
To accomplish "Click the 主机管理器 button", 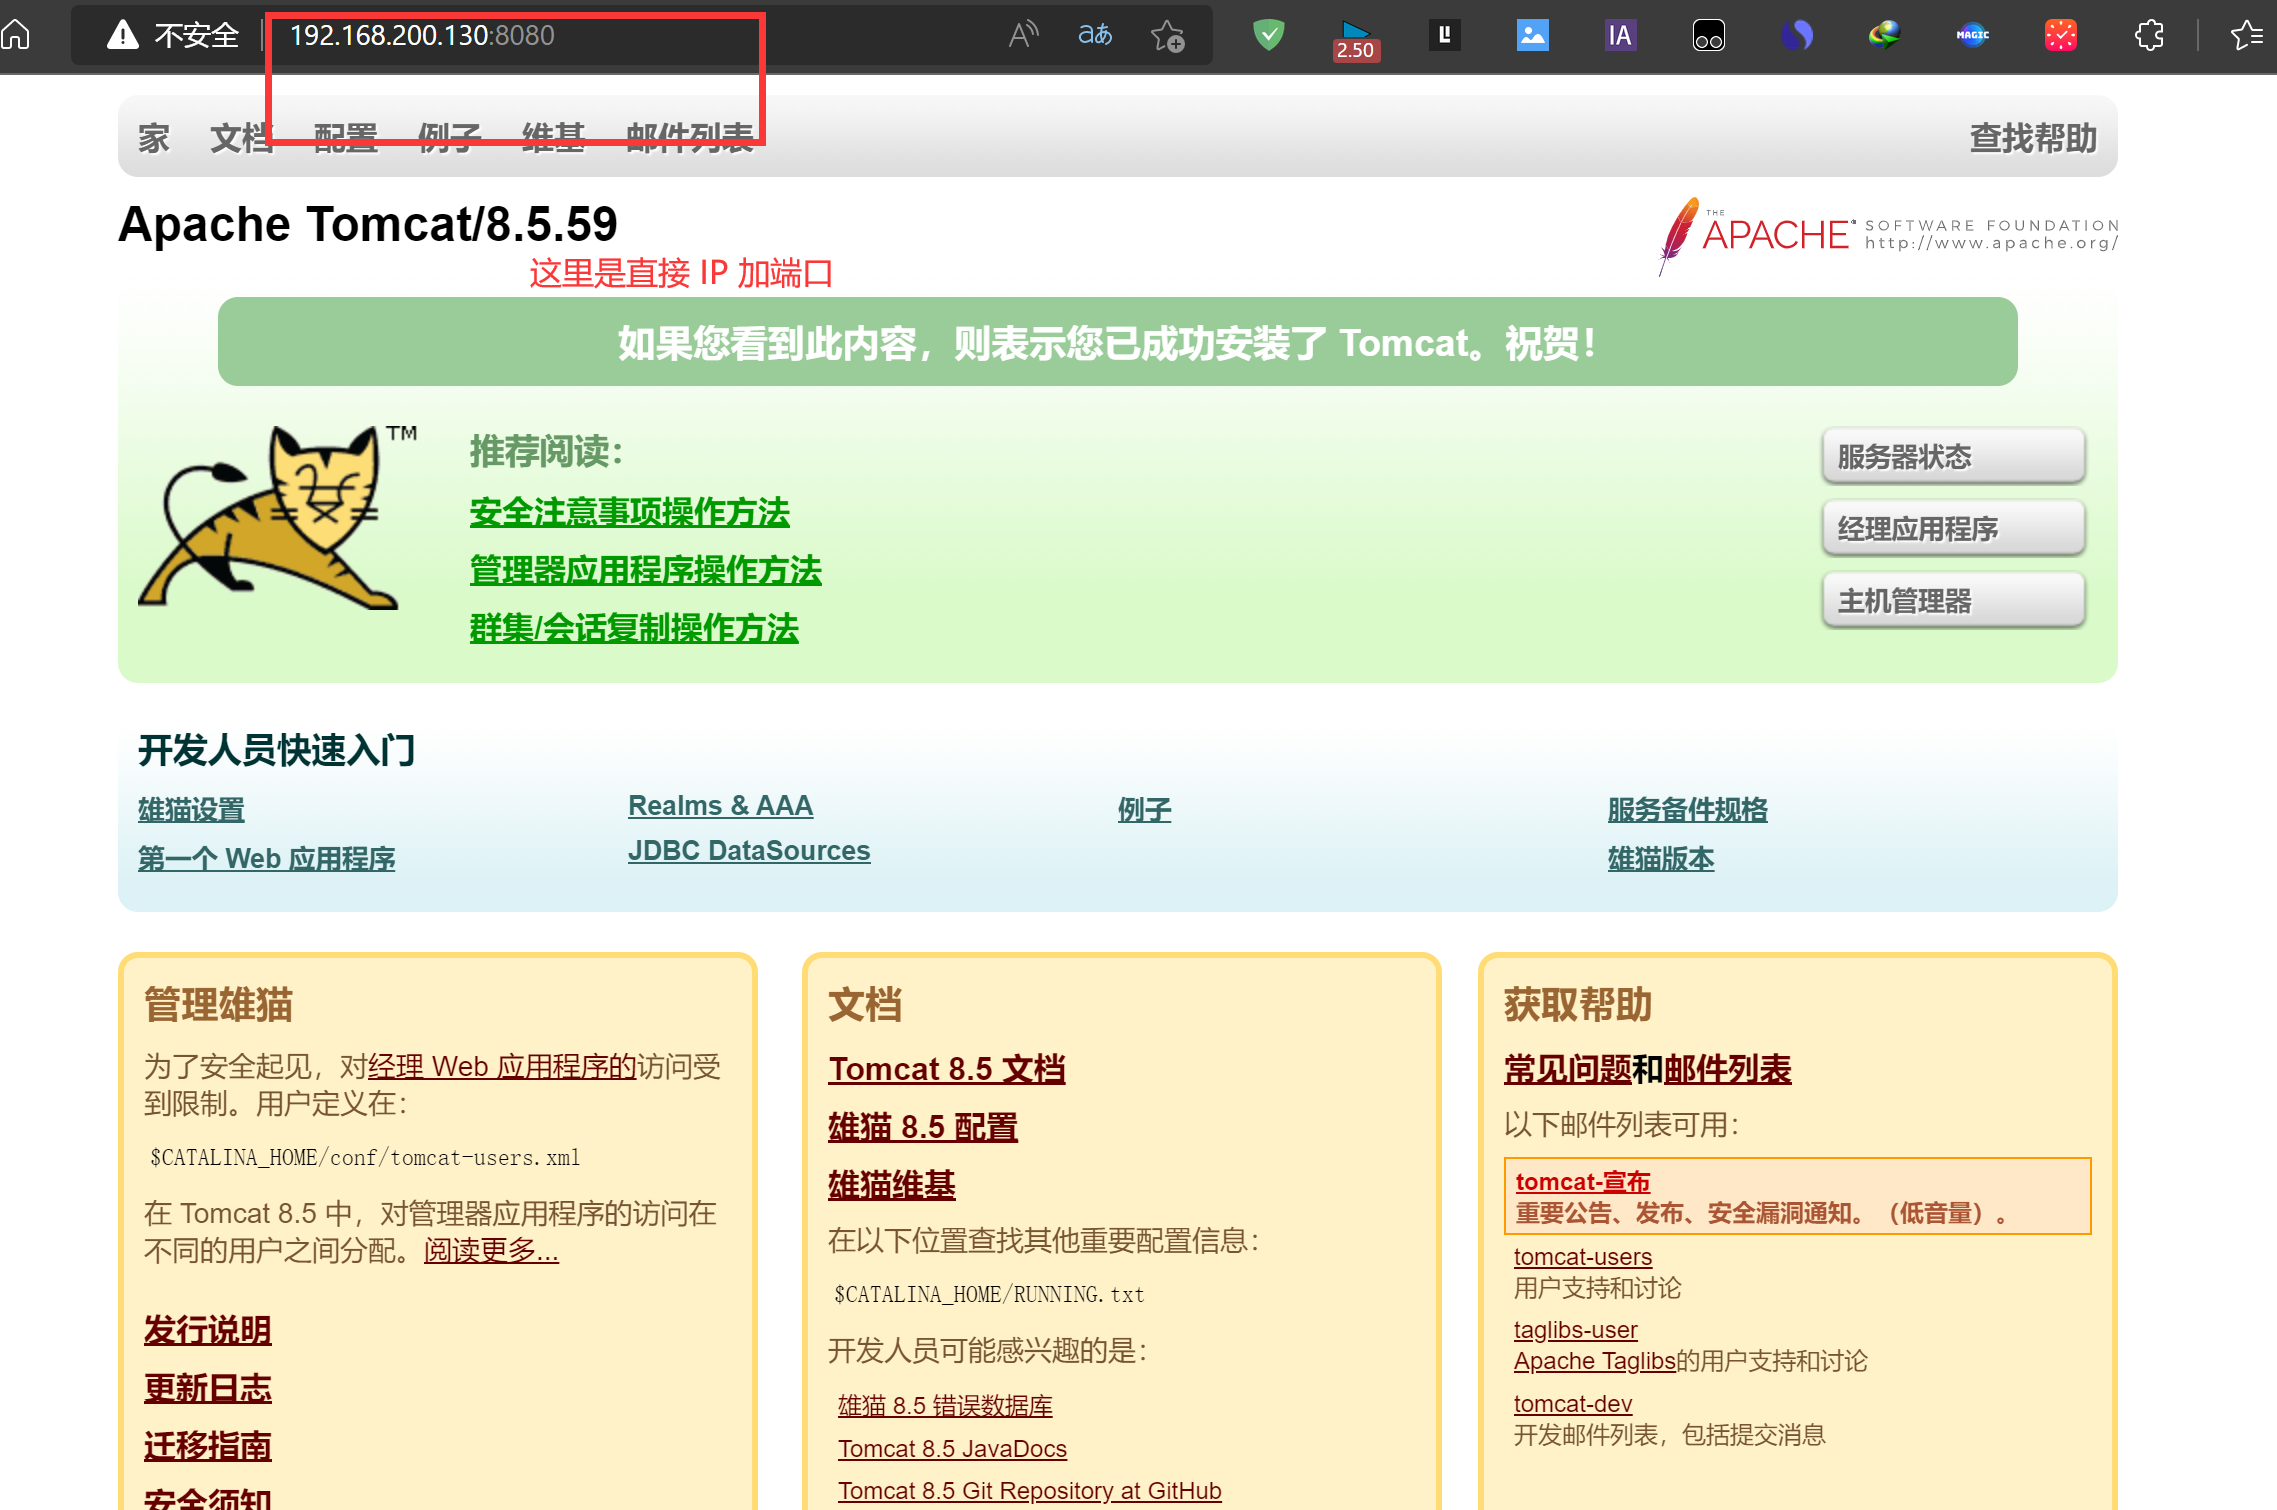I will coord(1953,600).
